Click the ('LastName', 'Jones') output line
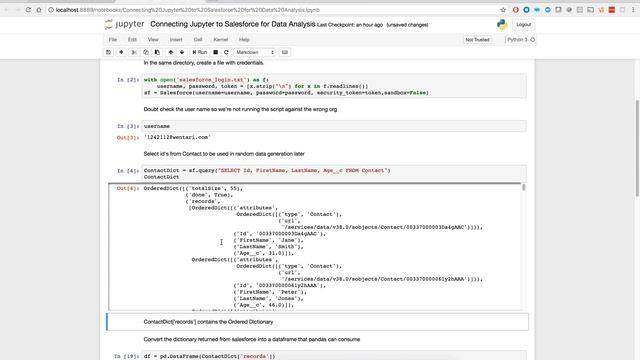This screenshot has width=640, height=360. pos(268,298)
